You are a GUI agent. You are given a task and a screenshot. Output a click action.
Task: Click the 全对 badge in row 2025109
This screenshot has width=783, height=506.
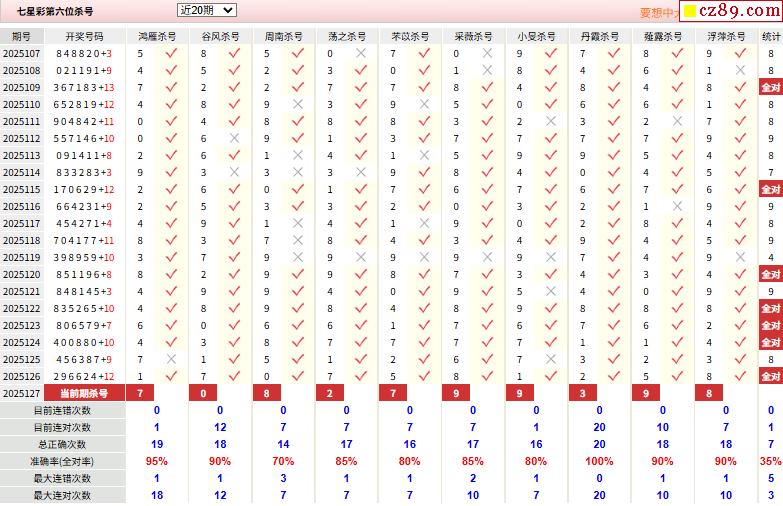coord(771,87)
